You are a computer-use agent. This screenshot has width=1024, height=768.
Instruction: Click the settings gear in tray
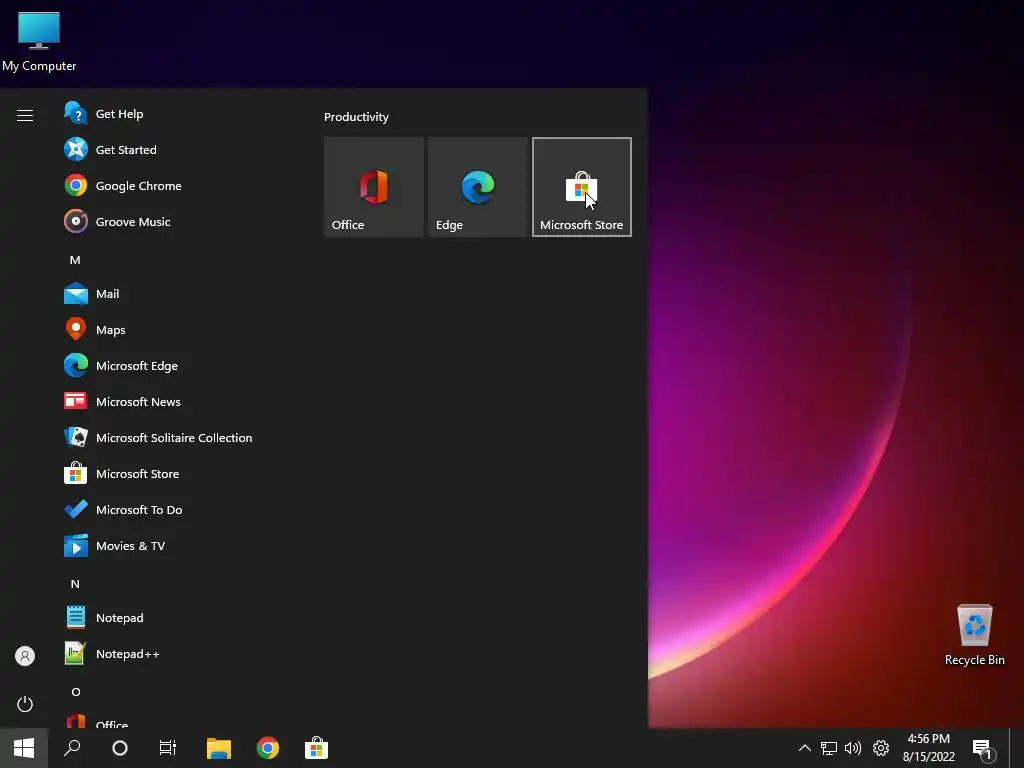click(x=881, y=748)
